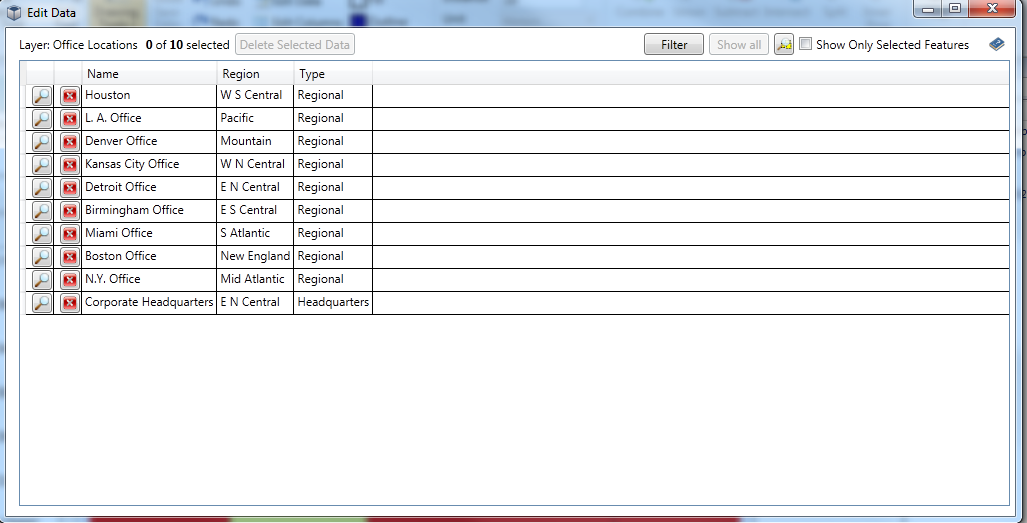Click the zoom to selected features icon

[784, 45]
